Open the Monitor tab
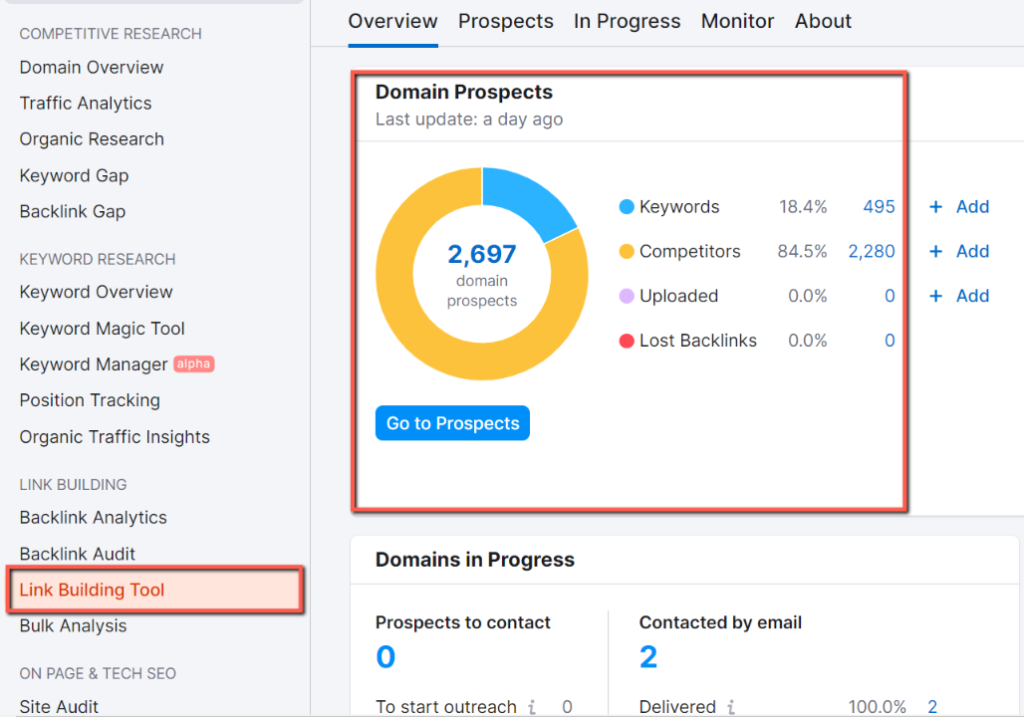This screenshot has width=1024, height=717. click(737, 21)
